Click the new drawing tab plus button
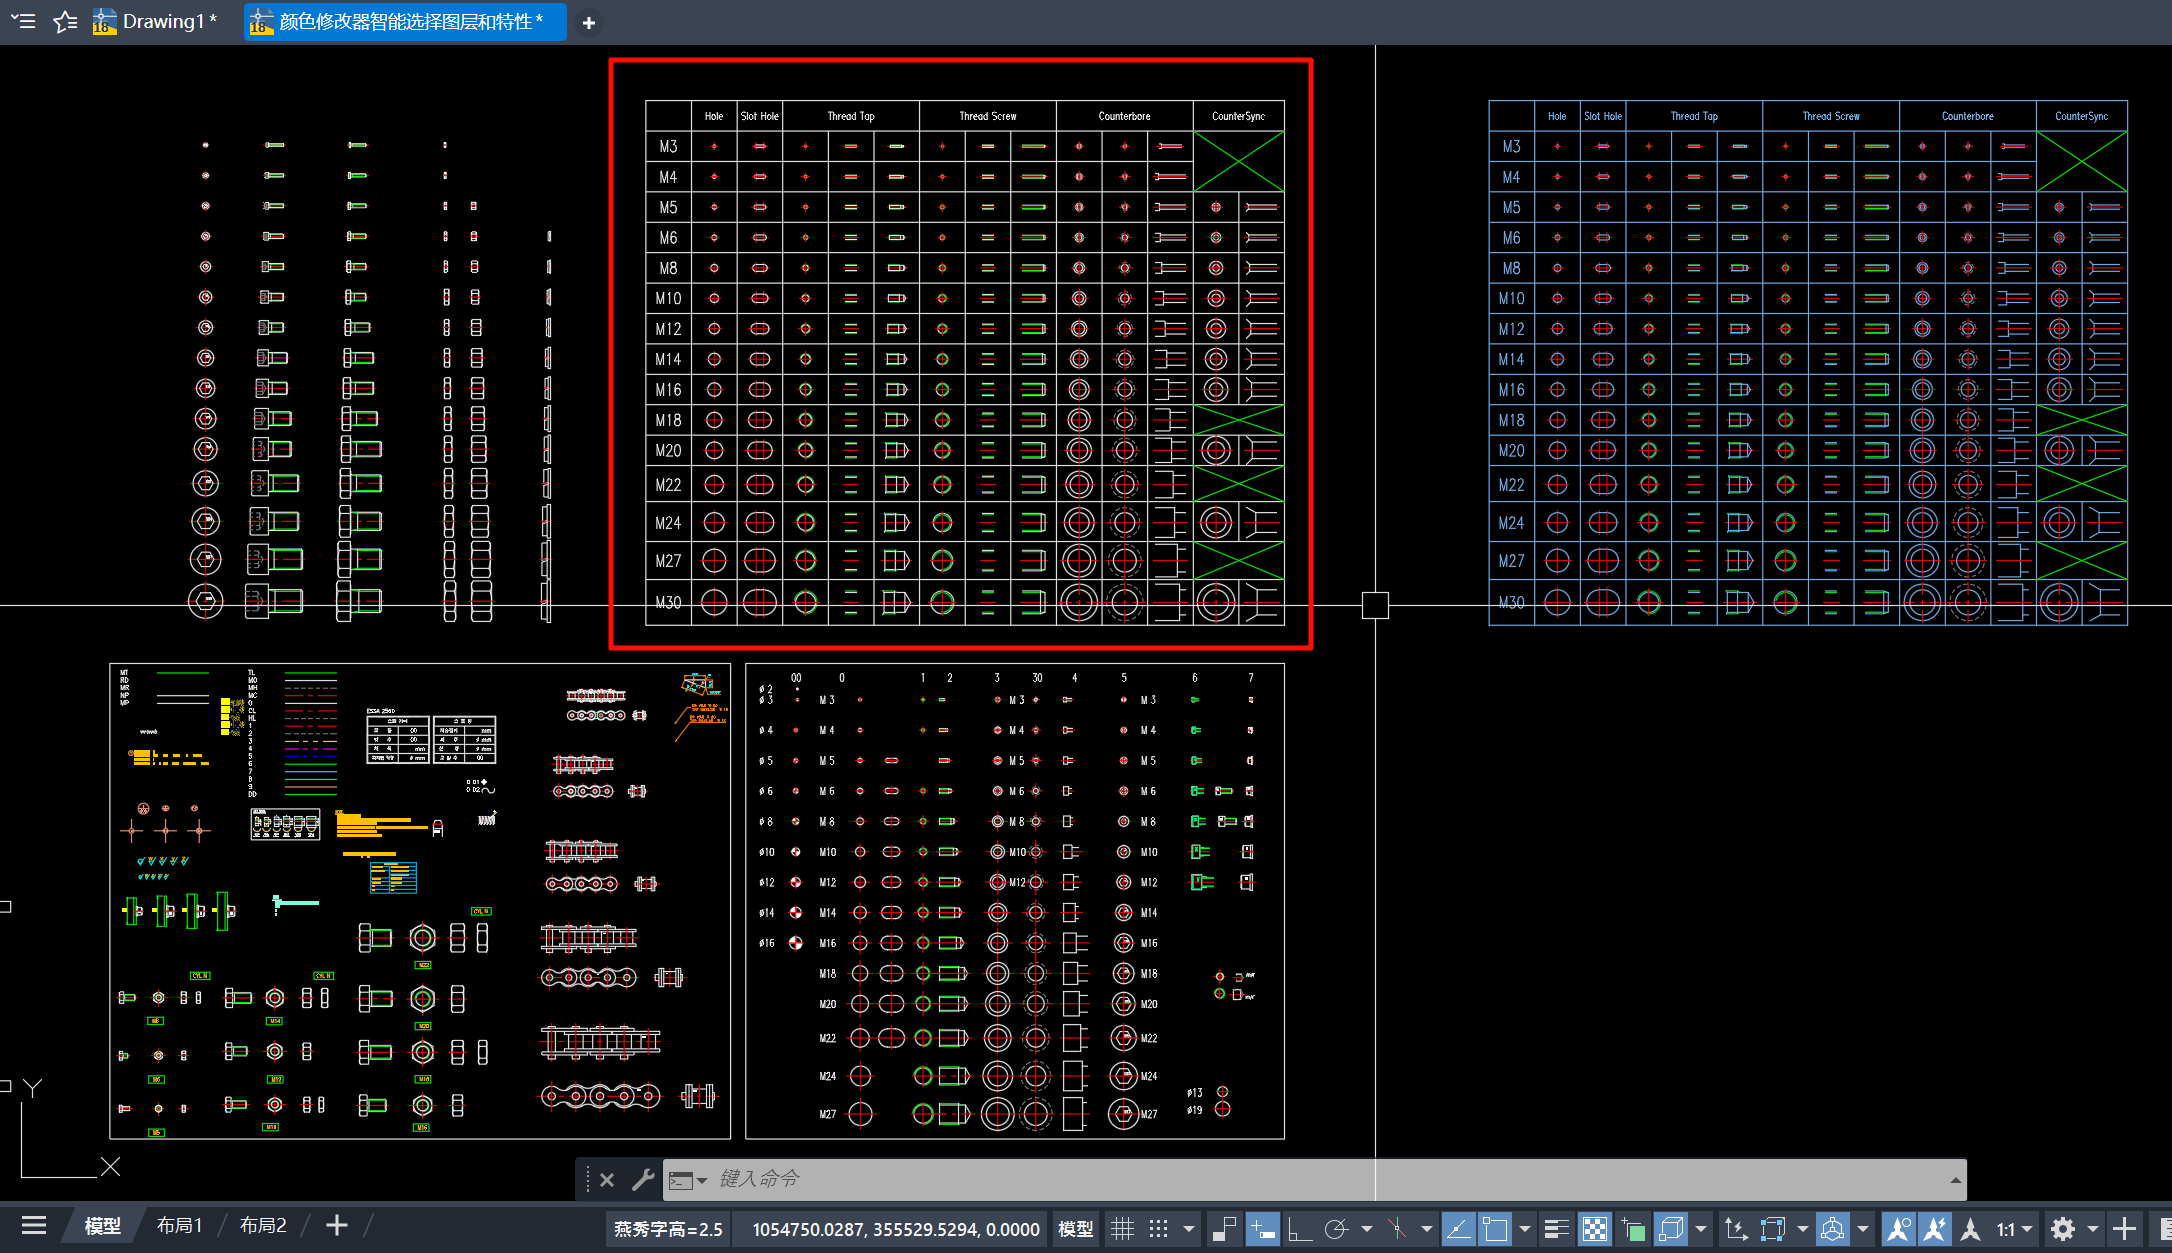Image resolution: width=2172 pixels, height=1253 pixels. (x=589, y=22)
